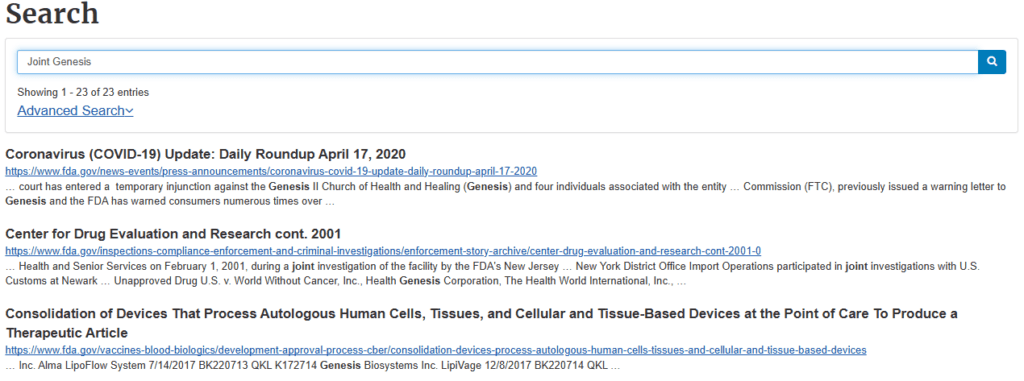Open Center for Drug Evaluation 2001 title
Screen dimensions: 1024x381
coord(173,234)
